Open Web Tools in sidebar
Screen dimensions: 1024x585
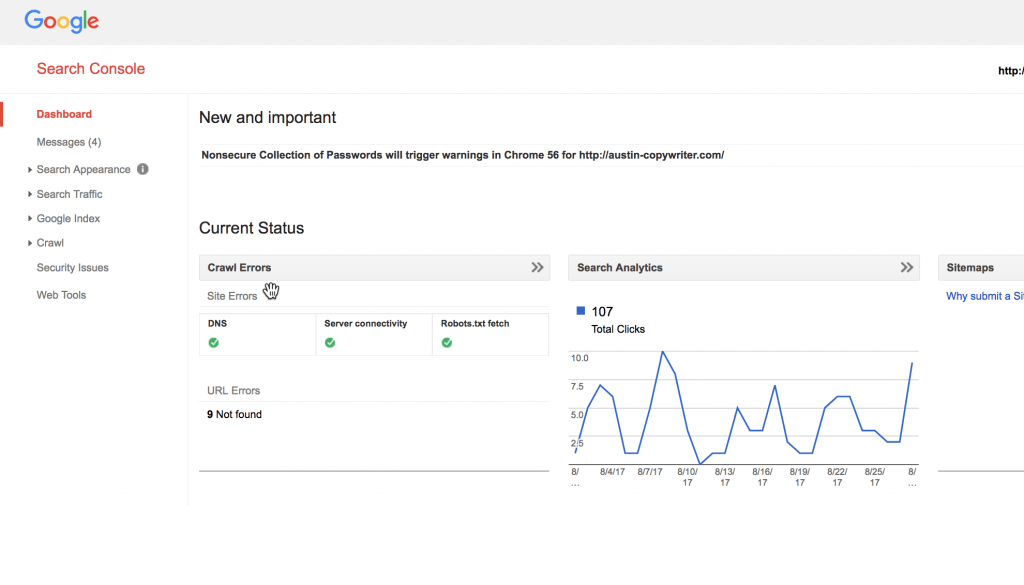click(x=61, y=295)
